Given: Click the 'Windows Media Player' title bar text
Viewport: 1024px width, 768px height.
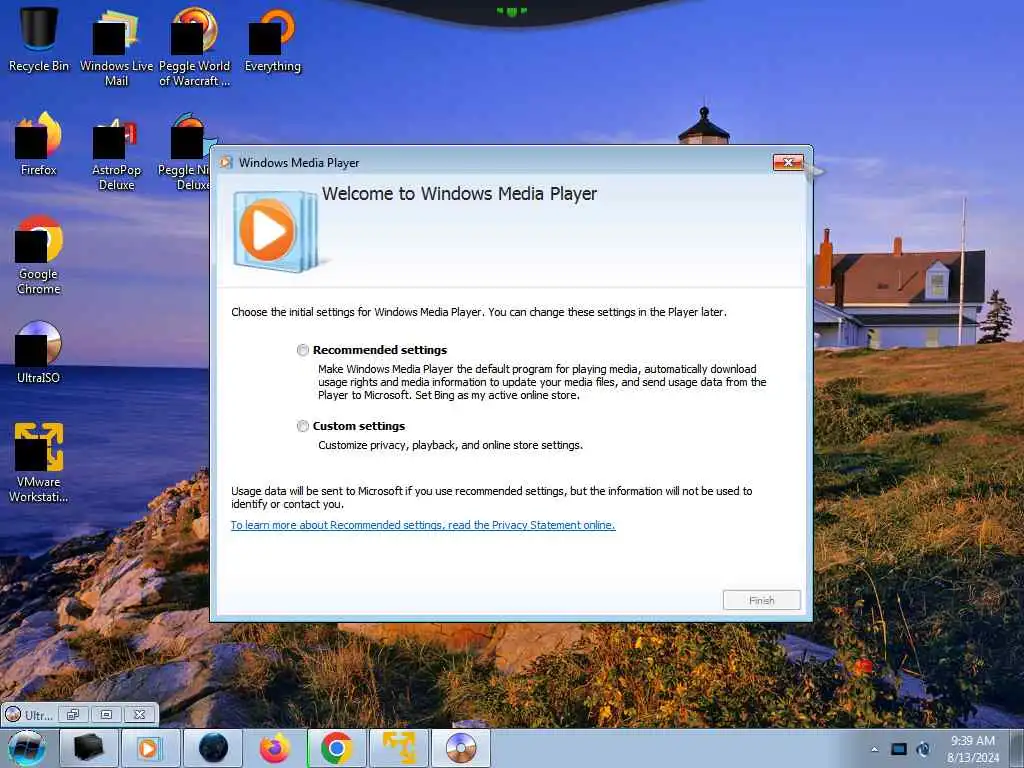Looking at the screenshot, I should 298,163.
